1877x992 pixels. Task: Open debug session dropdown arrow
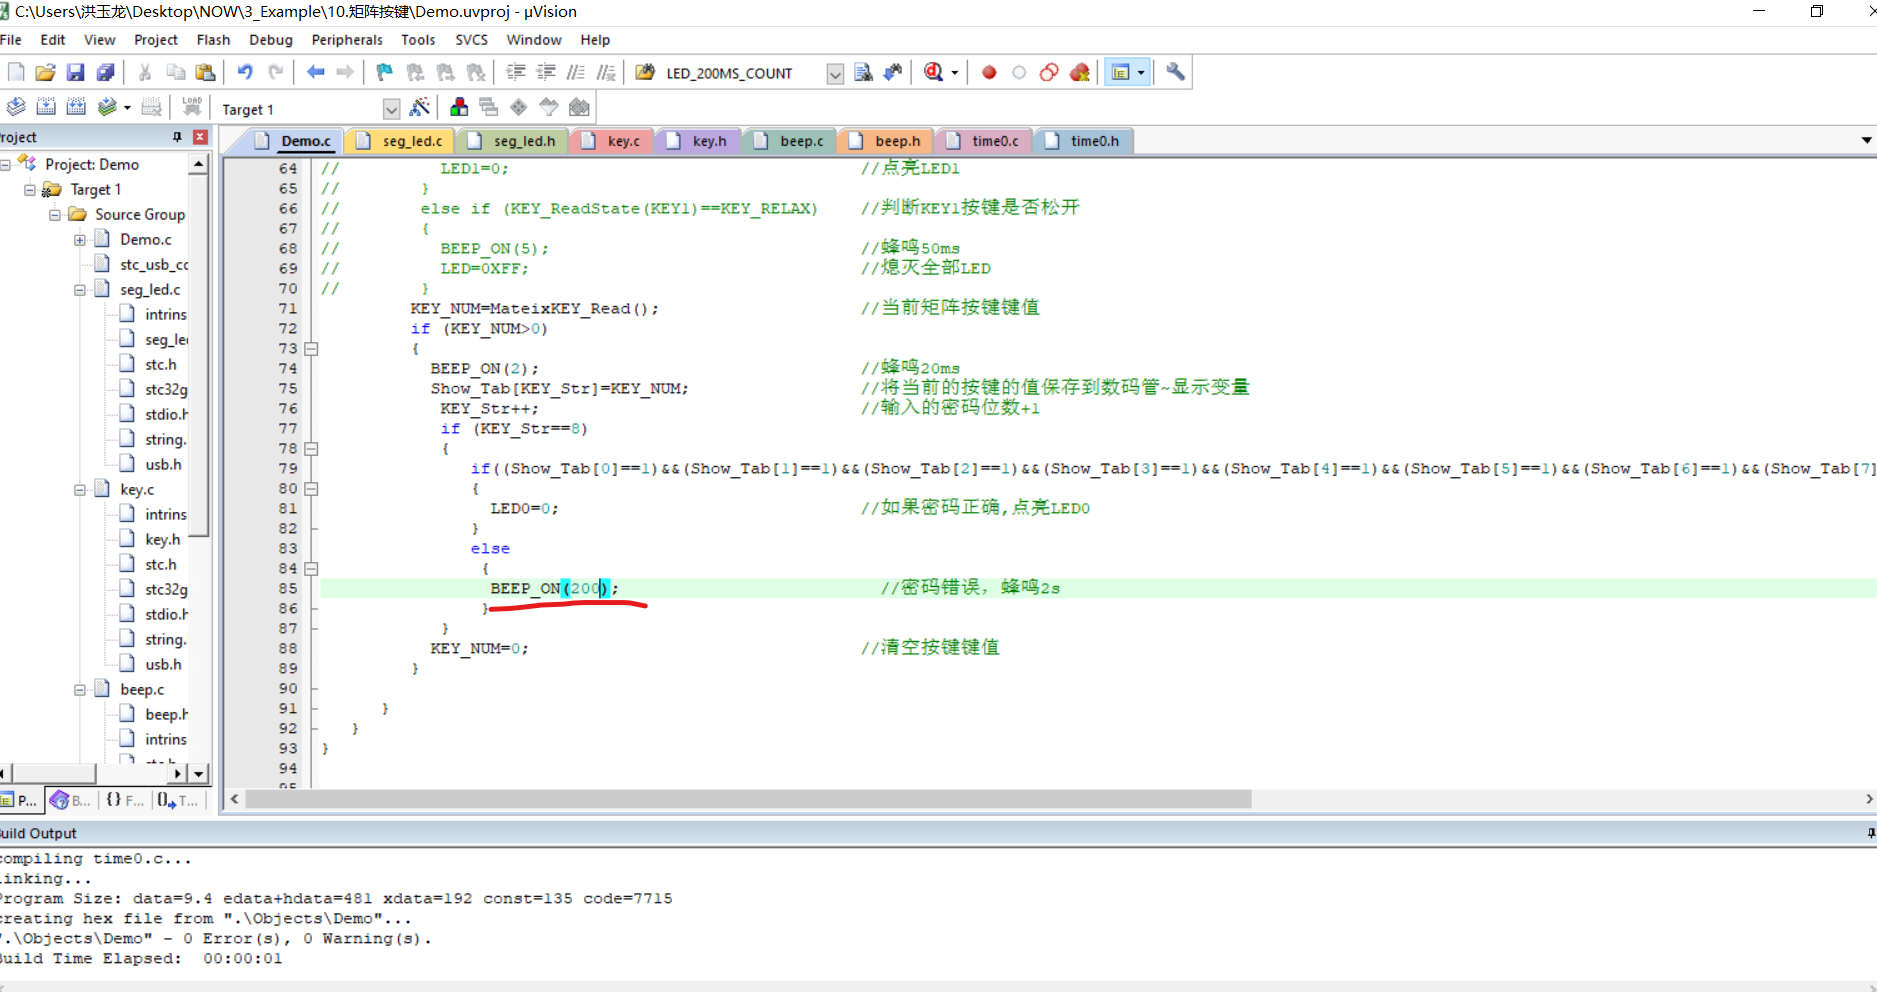955,73
